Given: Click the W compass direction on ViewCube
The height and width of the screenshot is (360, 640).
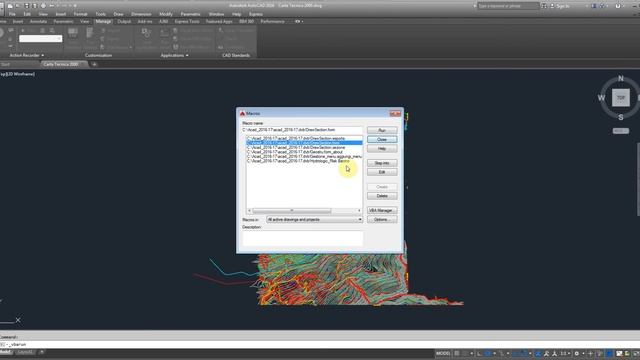Looking at the screenshot, I should coord(601,98).
